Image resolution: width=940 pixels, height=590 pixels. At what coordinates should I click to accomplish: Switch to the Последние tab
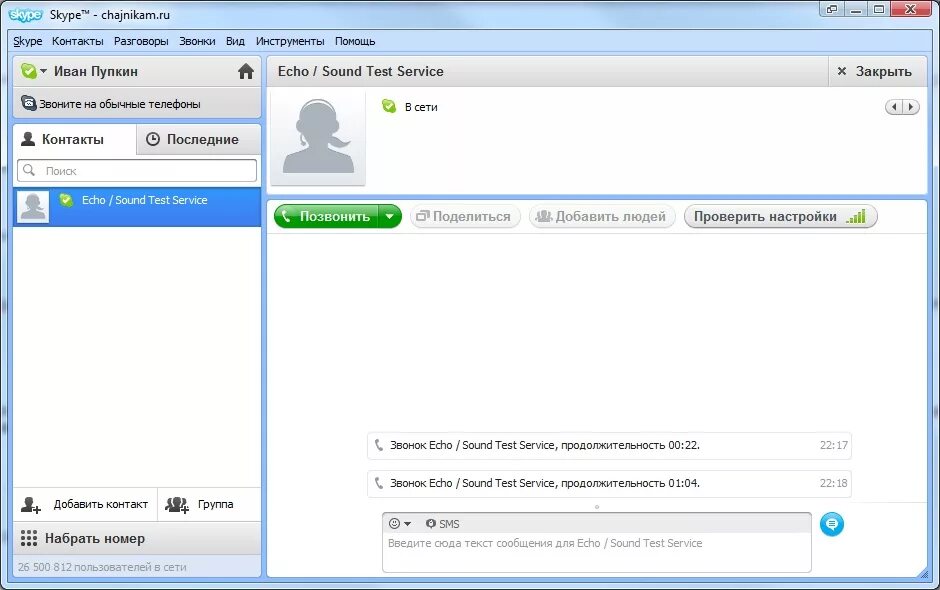(199, 139)
